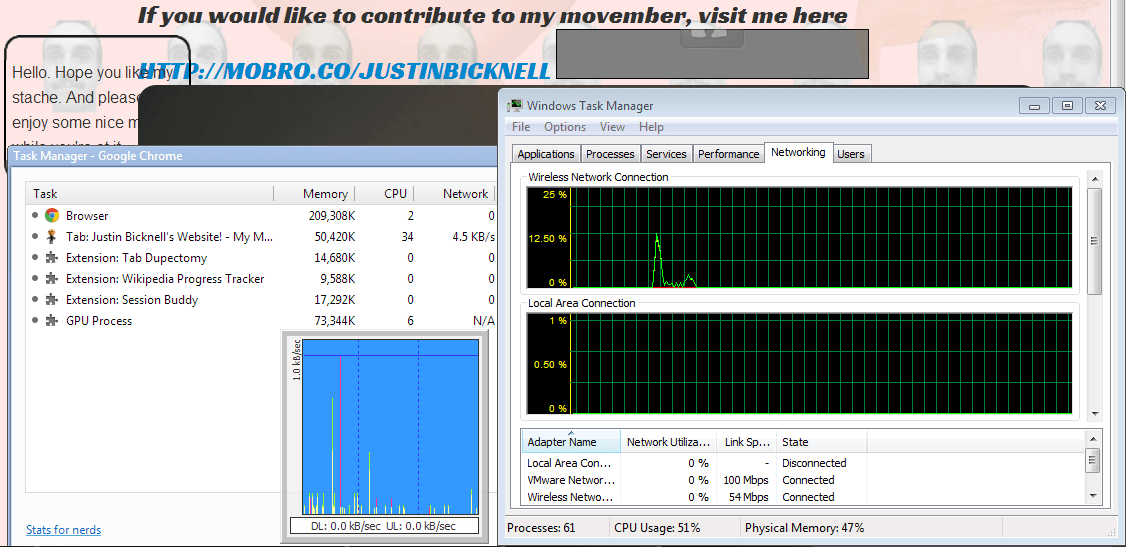Open the Help menu in Windows Task Manager
This screenshot has height=547, width=1126.
tap(651, 127)
